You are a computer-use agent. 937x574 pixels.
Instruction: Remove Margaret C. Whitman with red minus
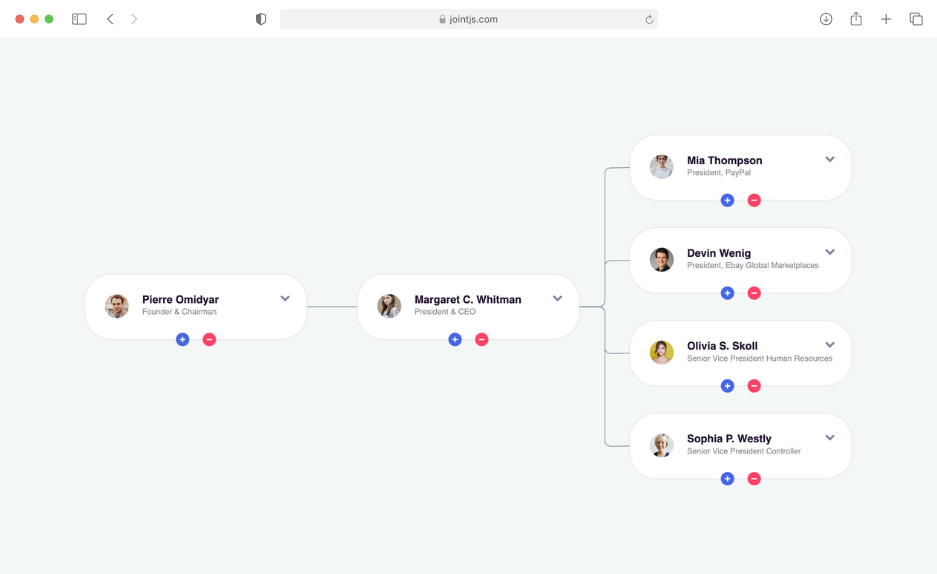[x=482, y=339]
